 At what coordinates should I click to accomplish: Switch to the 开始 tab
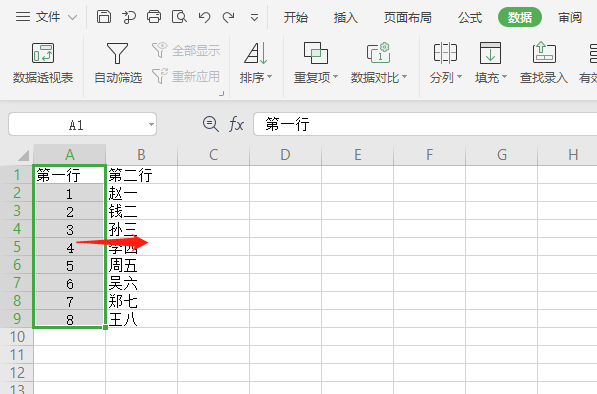296,18
